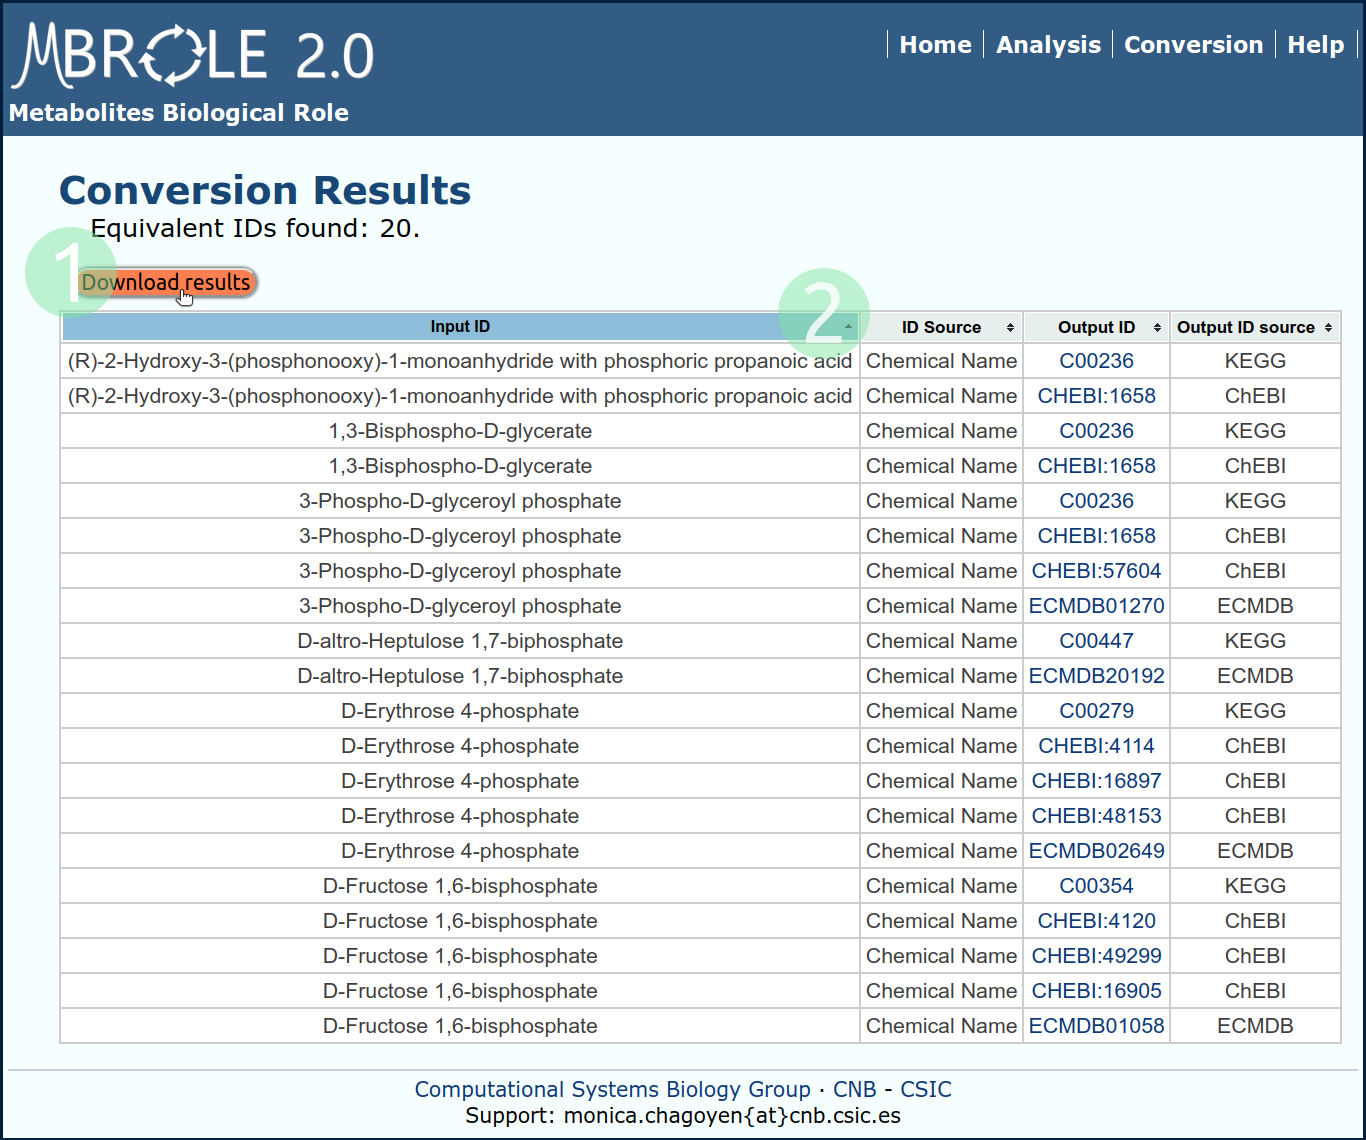Open the Home menu item
The image size is (1366, 1140).
point(935,45)
